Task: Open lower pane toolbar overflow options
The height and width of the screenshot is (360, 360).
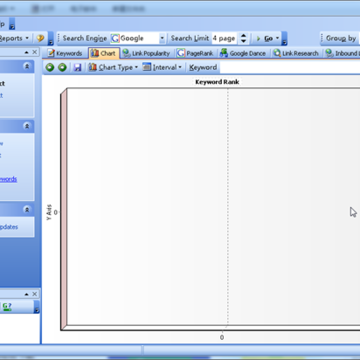Action: 37,307
